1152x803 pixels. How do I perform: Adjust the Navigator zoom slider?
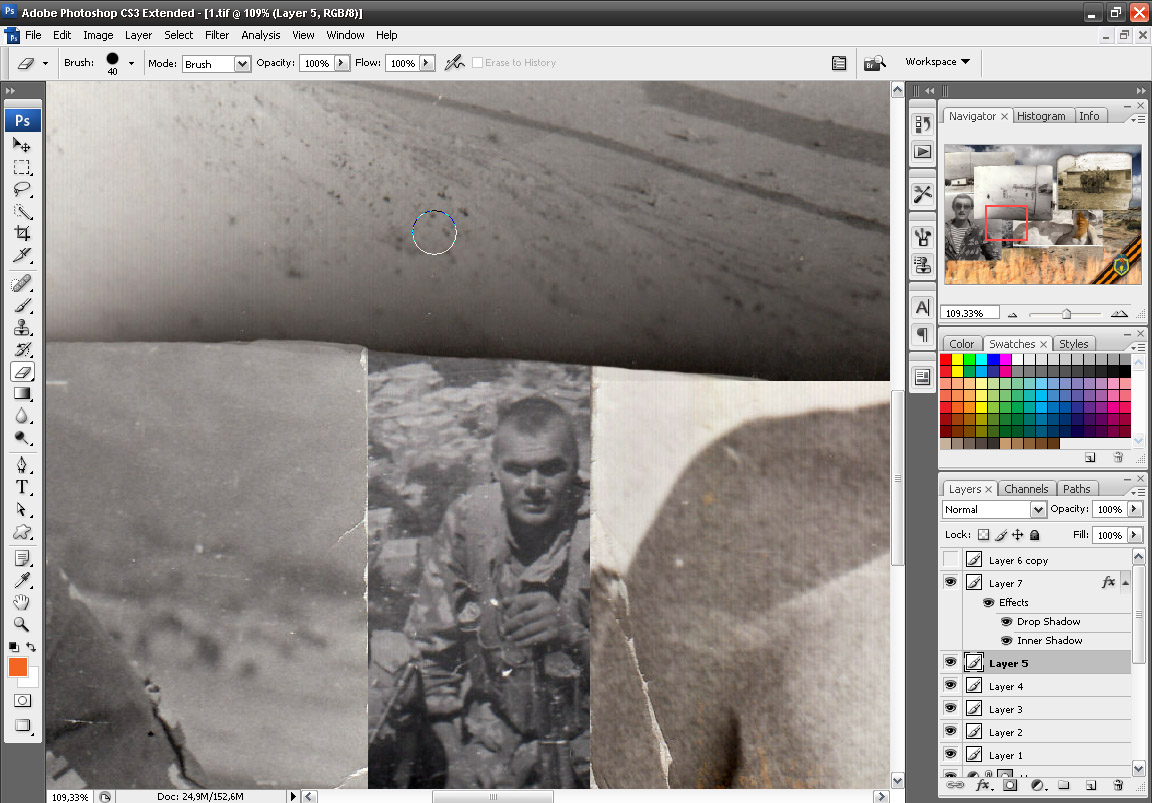click(1066, 314)
